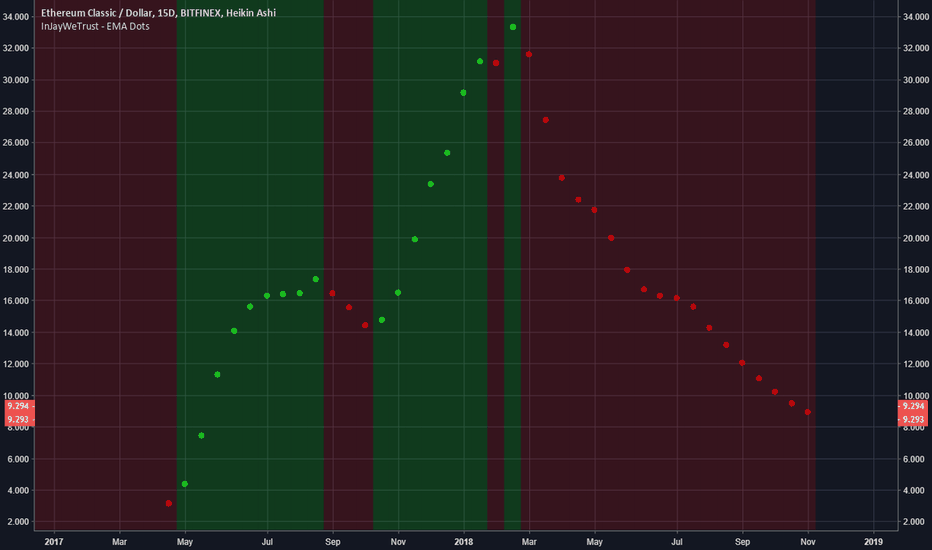This screenshot has width=932, height=550.
Task: Click the 2.000 label on left price axis
Action: pyautogui.click(x=17, y=521)
